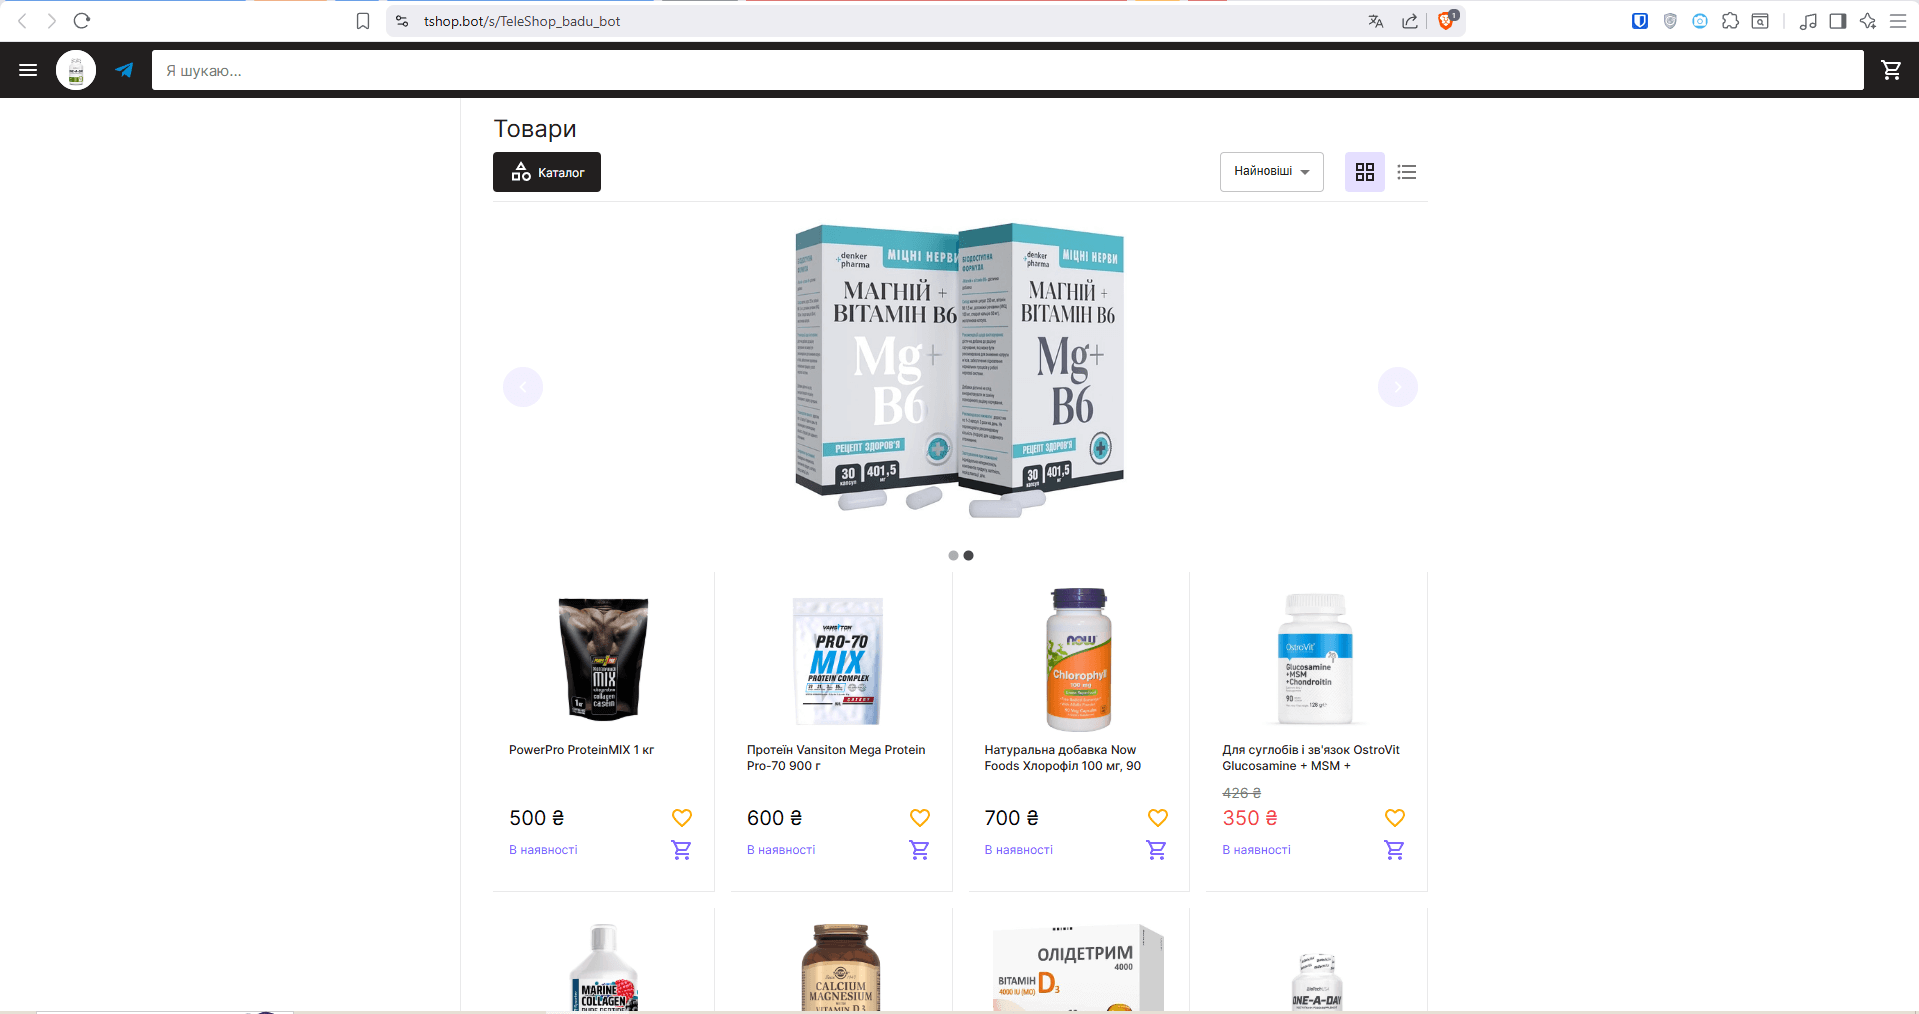Viewport: 1919px width, 1014px height.
Task: Open the Протеїн Vansiton Mega Protein link
Action: pyautogui.click(x=836, y=758)
